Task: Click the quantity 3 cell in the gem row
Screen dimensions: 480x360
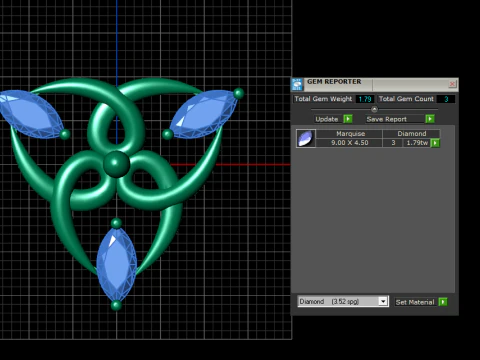Action: pos(393,143)
